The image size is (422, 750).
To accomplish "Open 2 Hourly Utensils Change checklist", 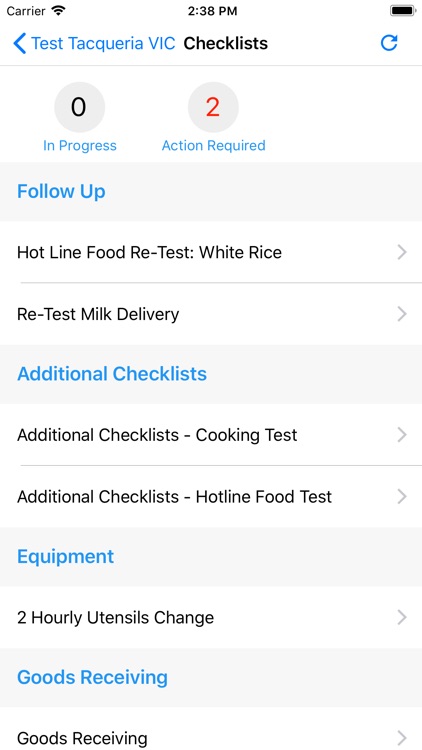I will (211, 618).
